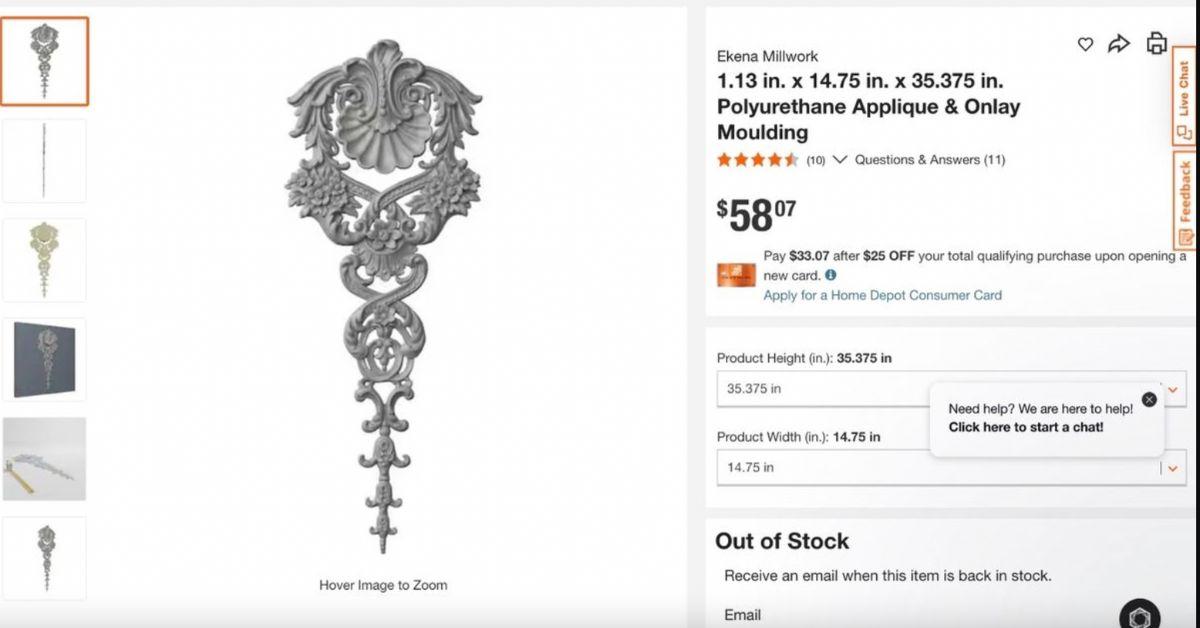View the dark wall installation thumbnail
The height and width of the screenshot is (628, 1200).
click(x=44, y=359)
